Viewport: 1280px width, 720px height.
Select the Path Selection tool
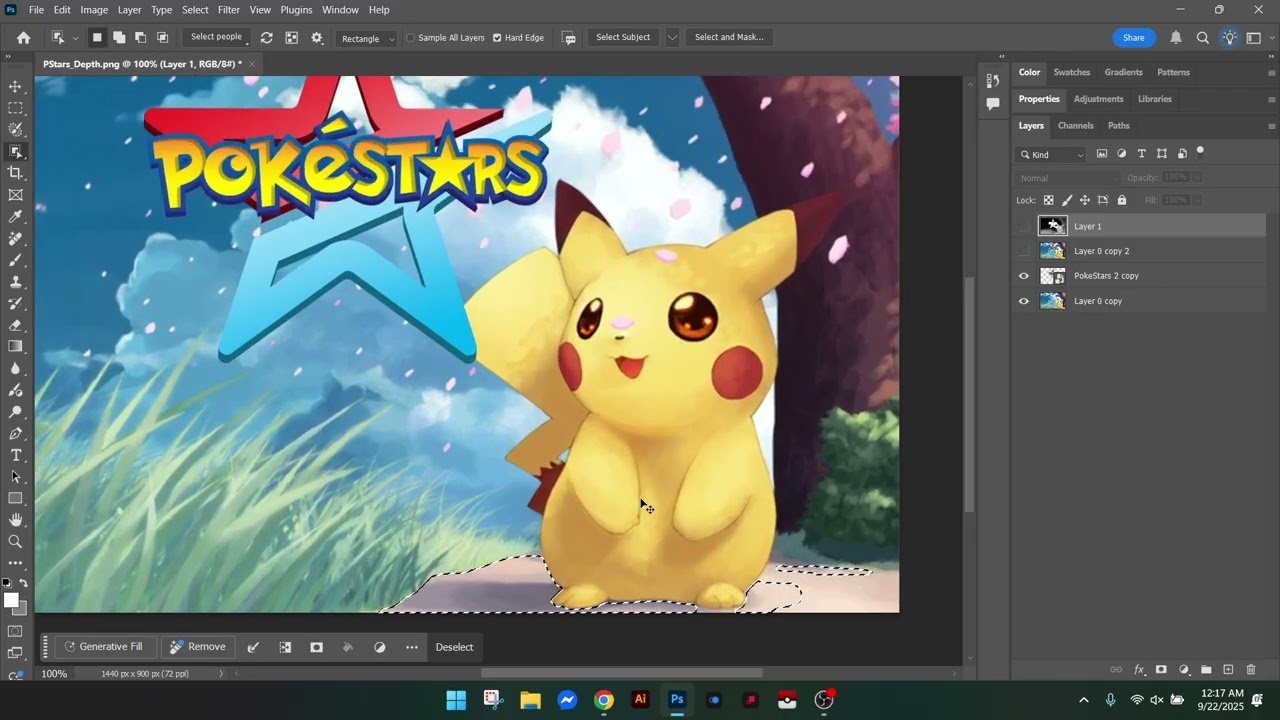tap(15, 477)
